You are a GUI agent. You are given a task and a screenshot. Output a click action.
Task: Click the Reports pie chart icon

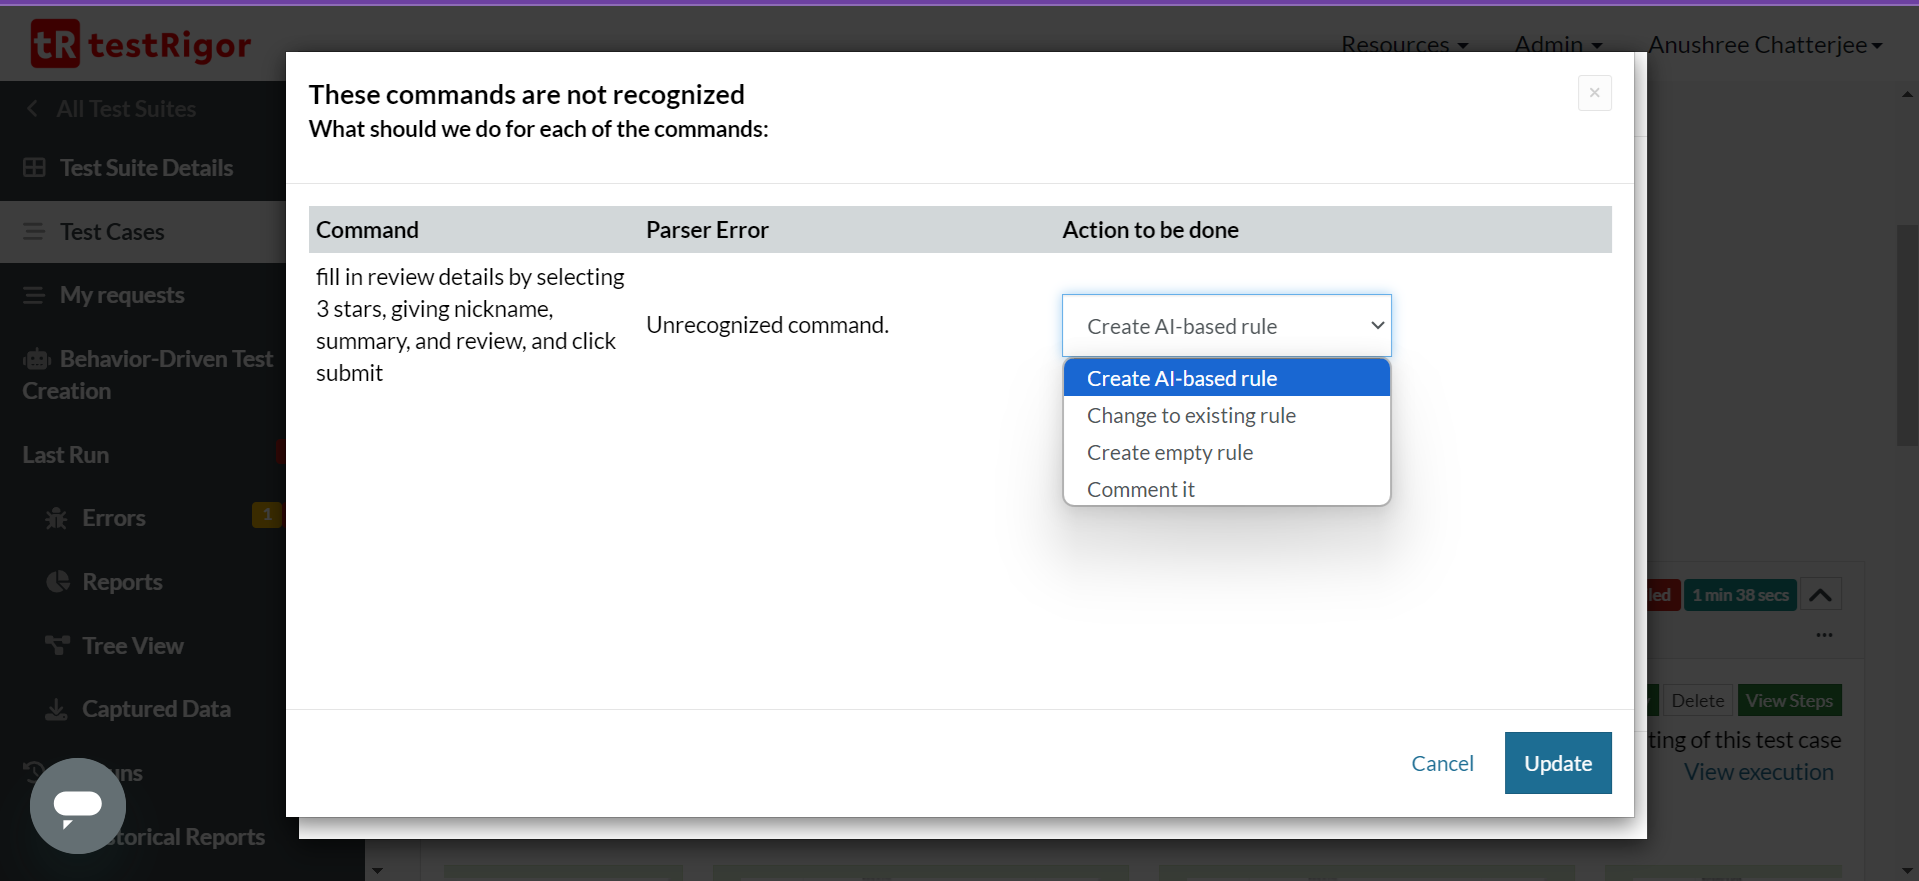point(58,582)
